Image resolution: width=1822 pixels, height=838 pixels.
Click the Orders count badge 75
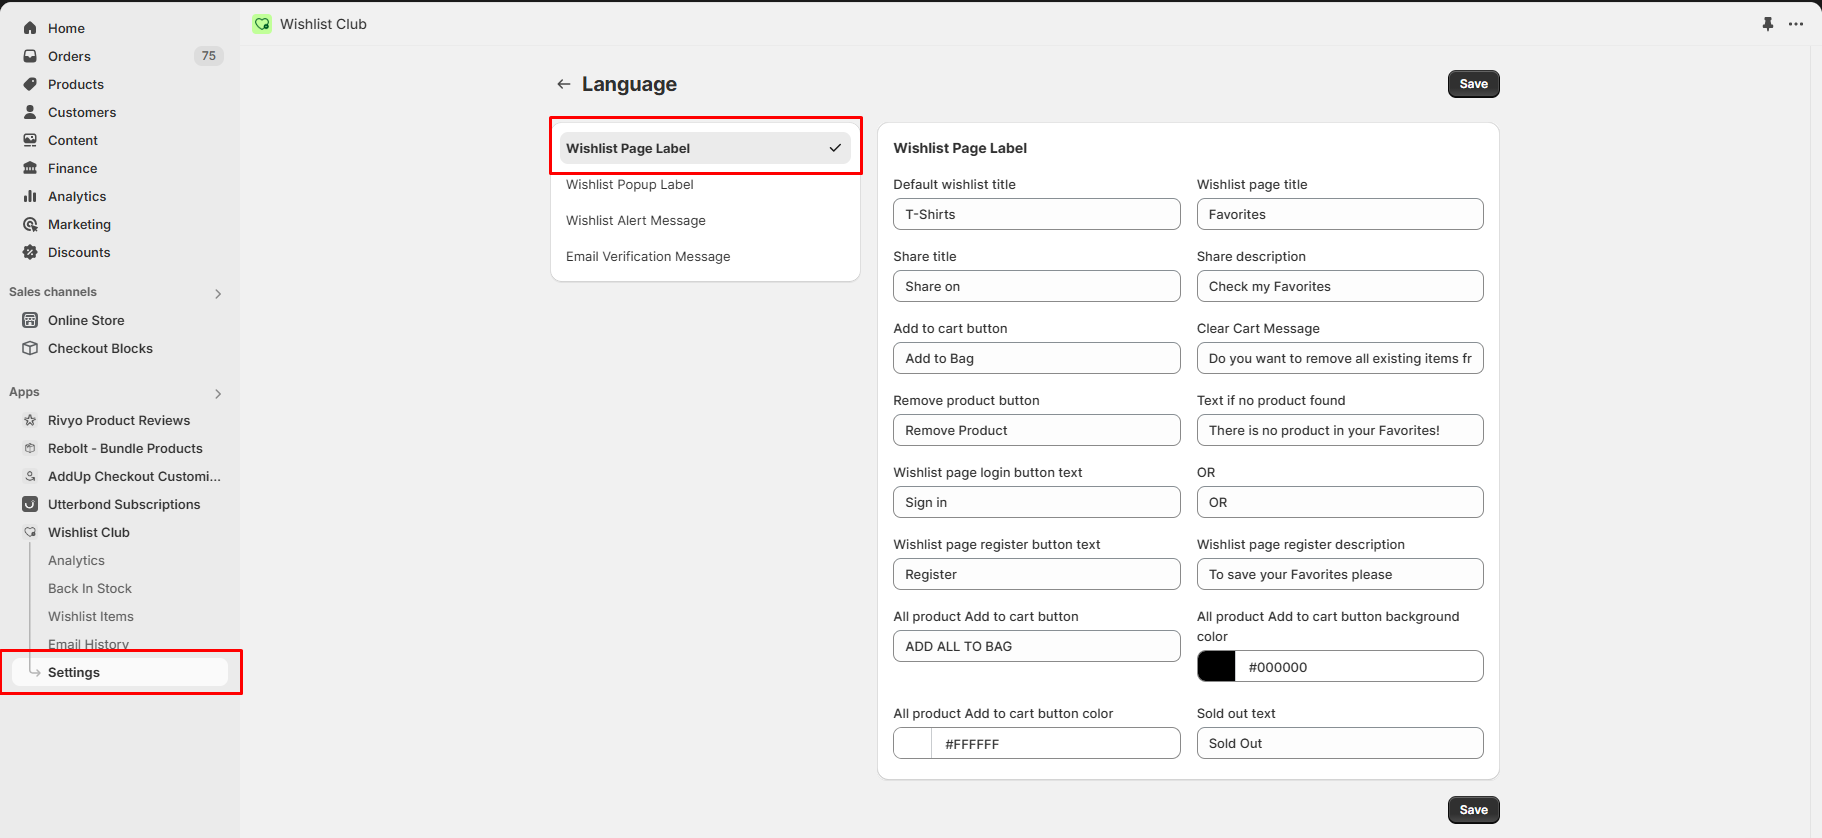(x=208, y=56)
